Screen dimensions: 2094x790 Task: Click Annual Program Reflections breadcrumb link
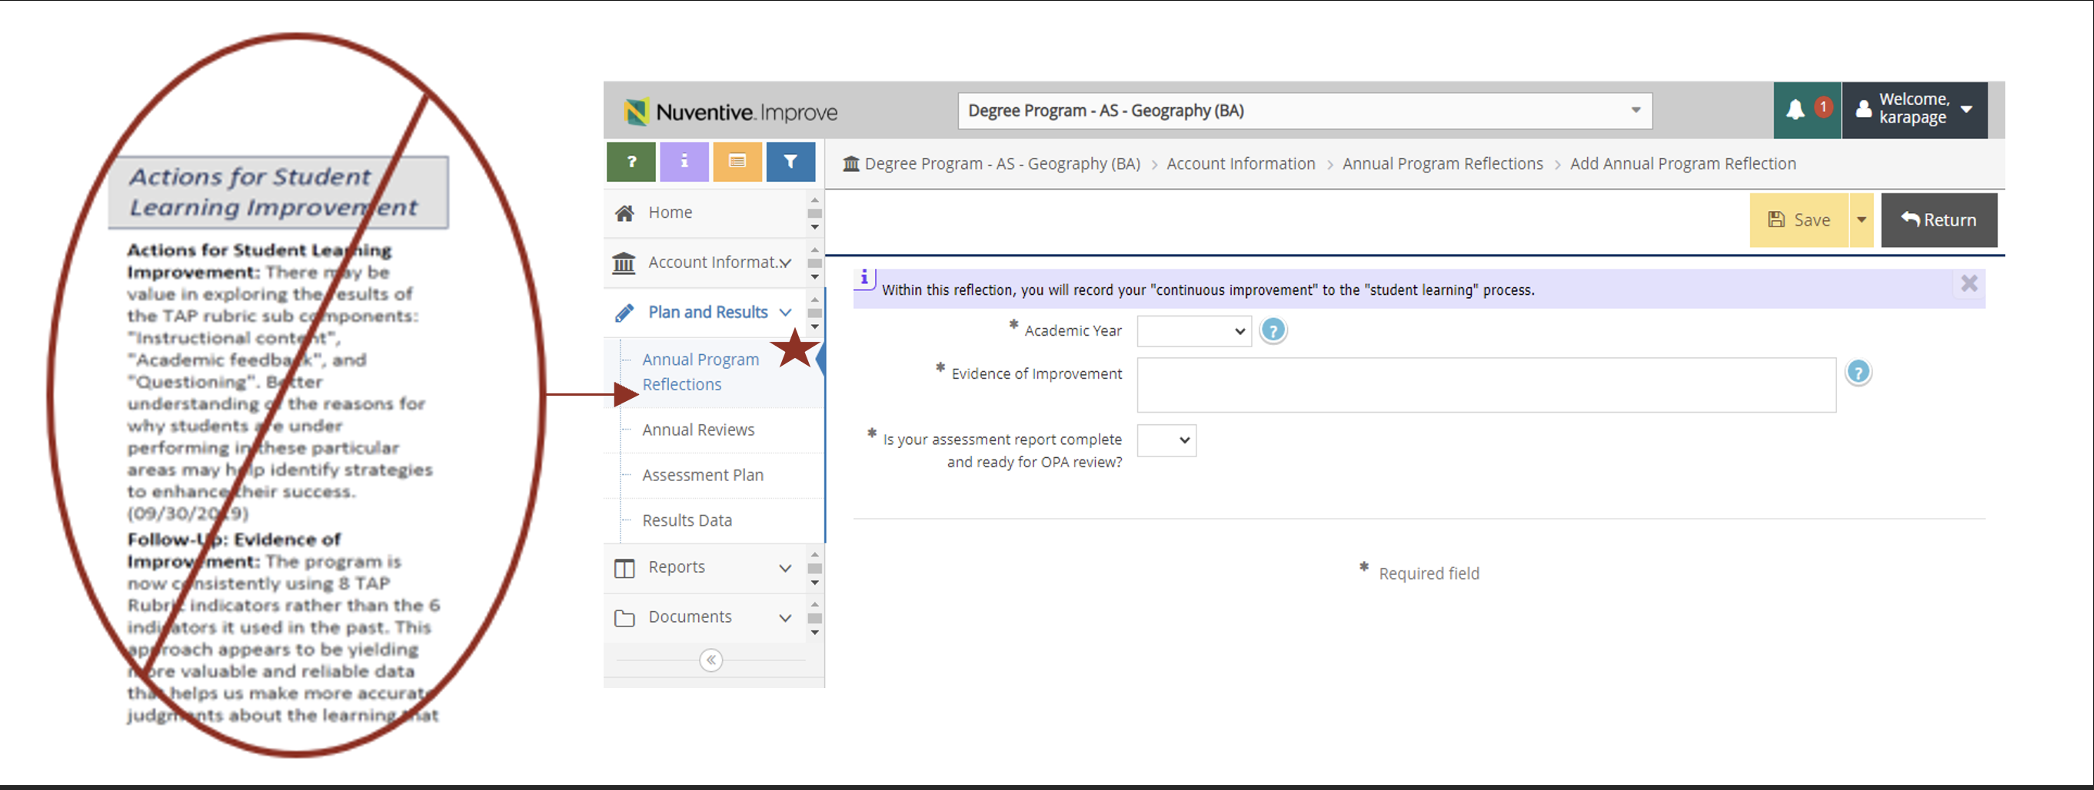pos(1443,164)
